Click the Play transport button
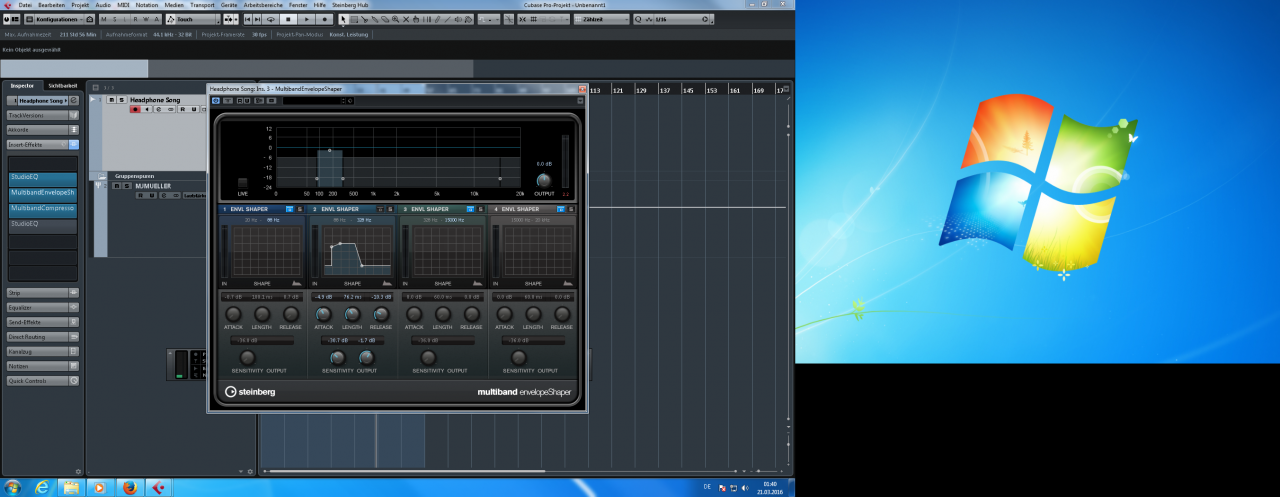The width and height of the screenshot is (1280, 497). (306, 19)
